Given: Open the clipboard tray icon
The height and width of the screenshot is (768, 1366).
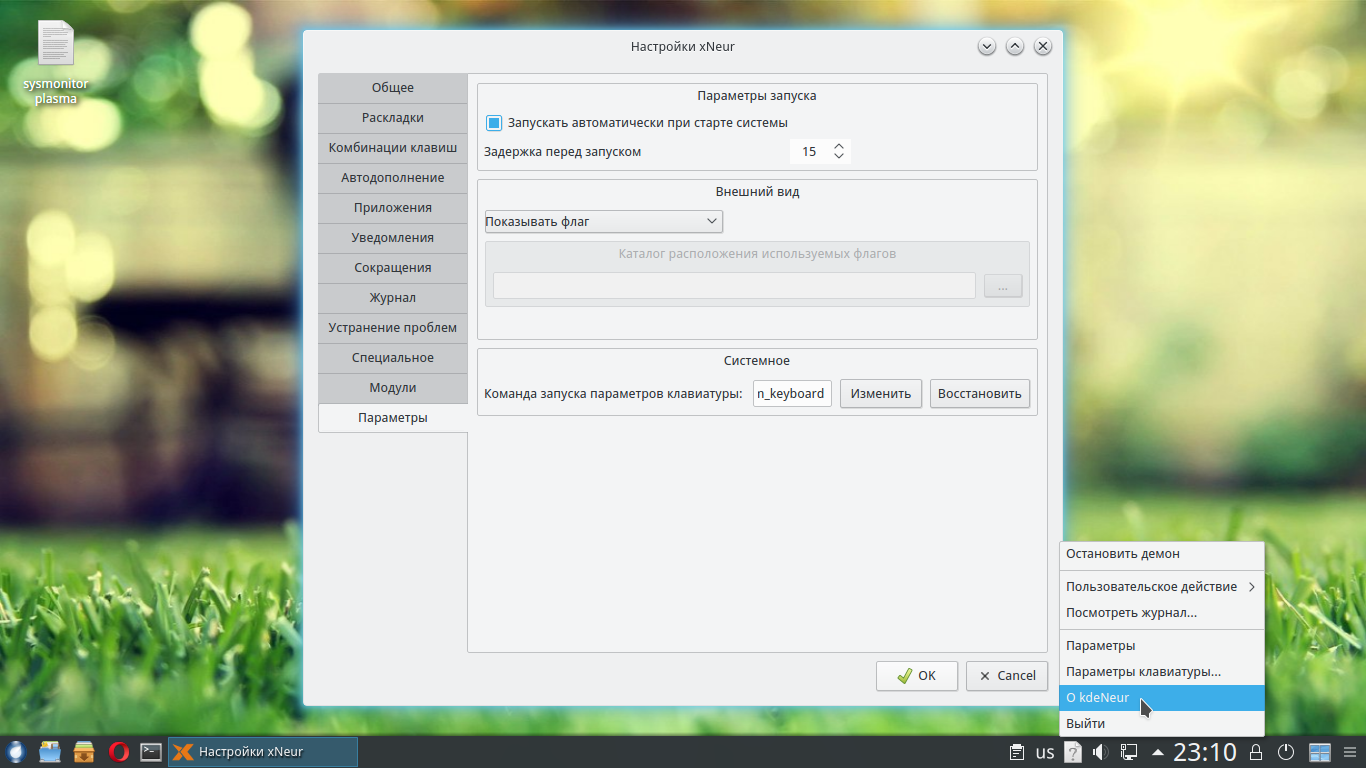Looking at the screenshot, I should pos(1017,752).
